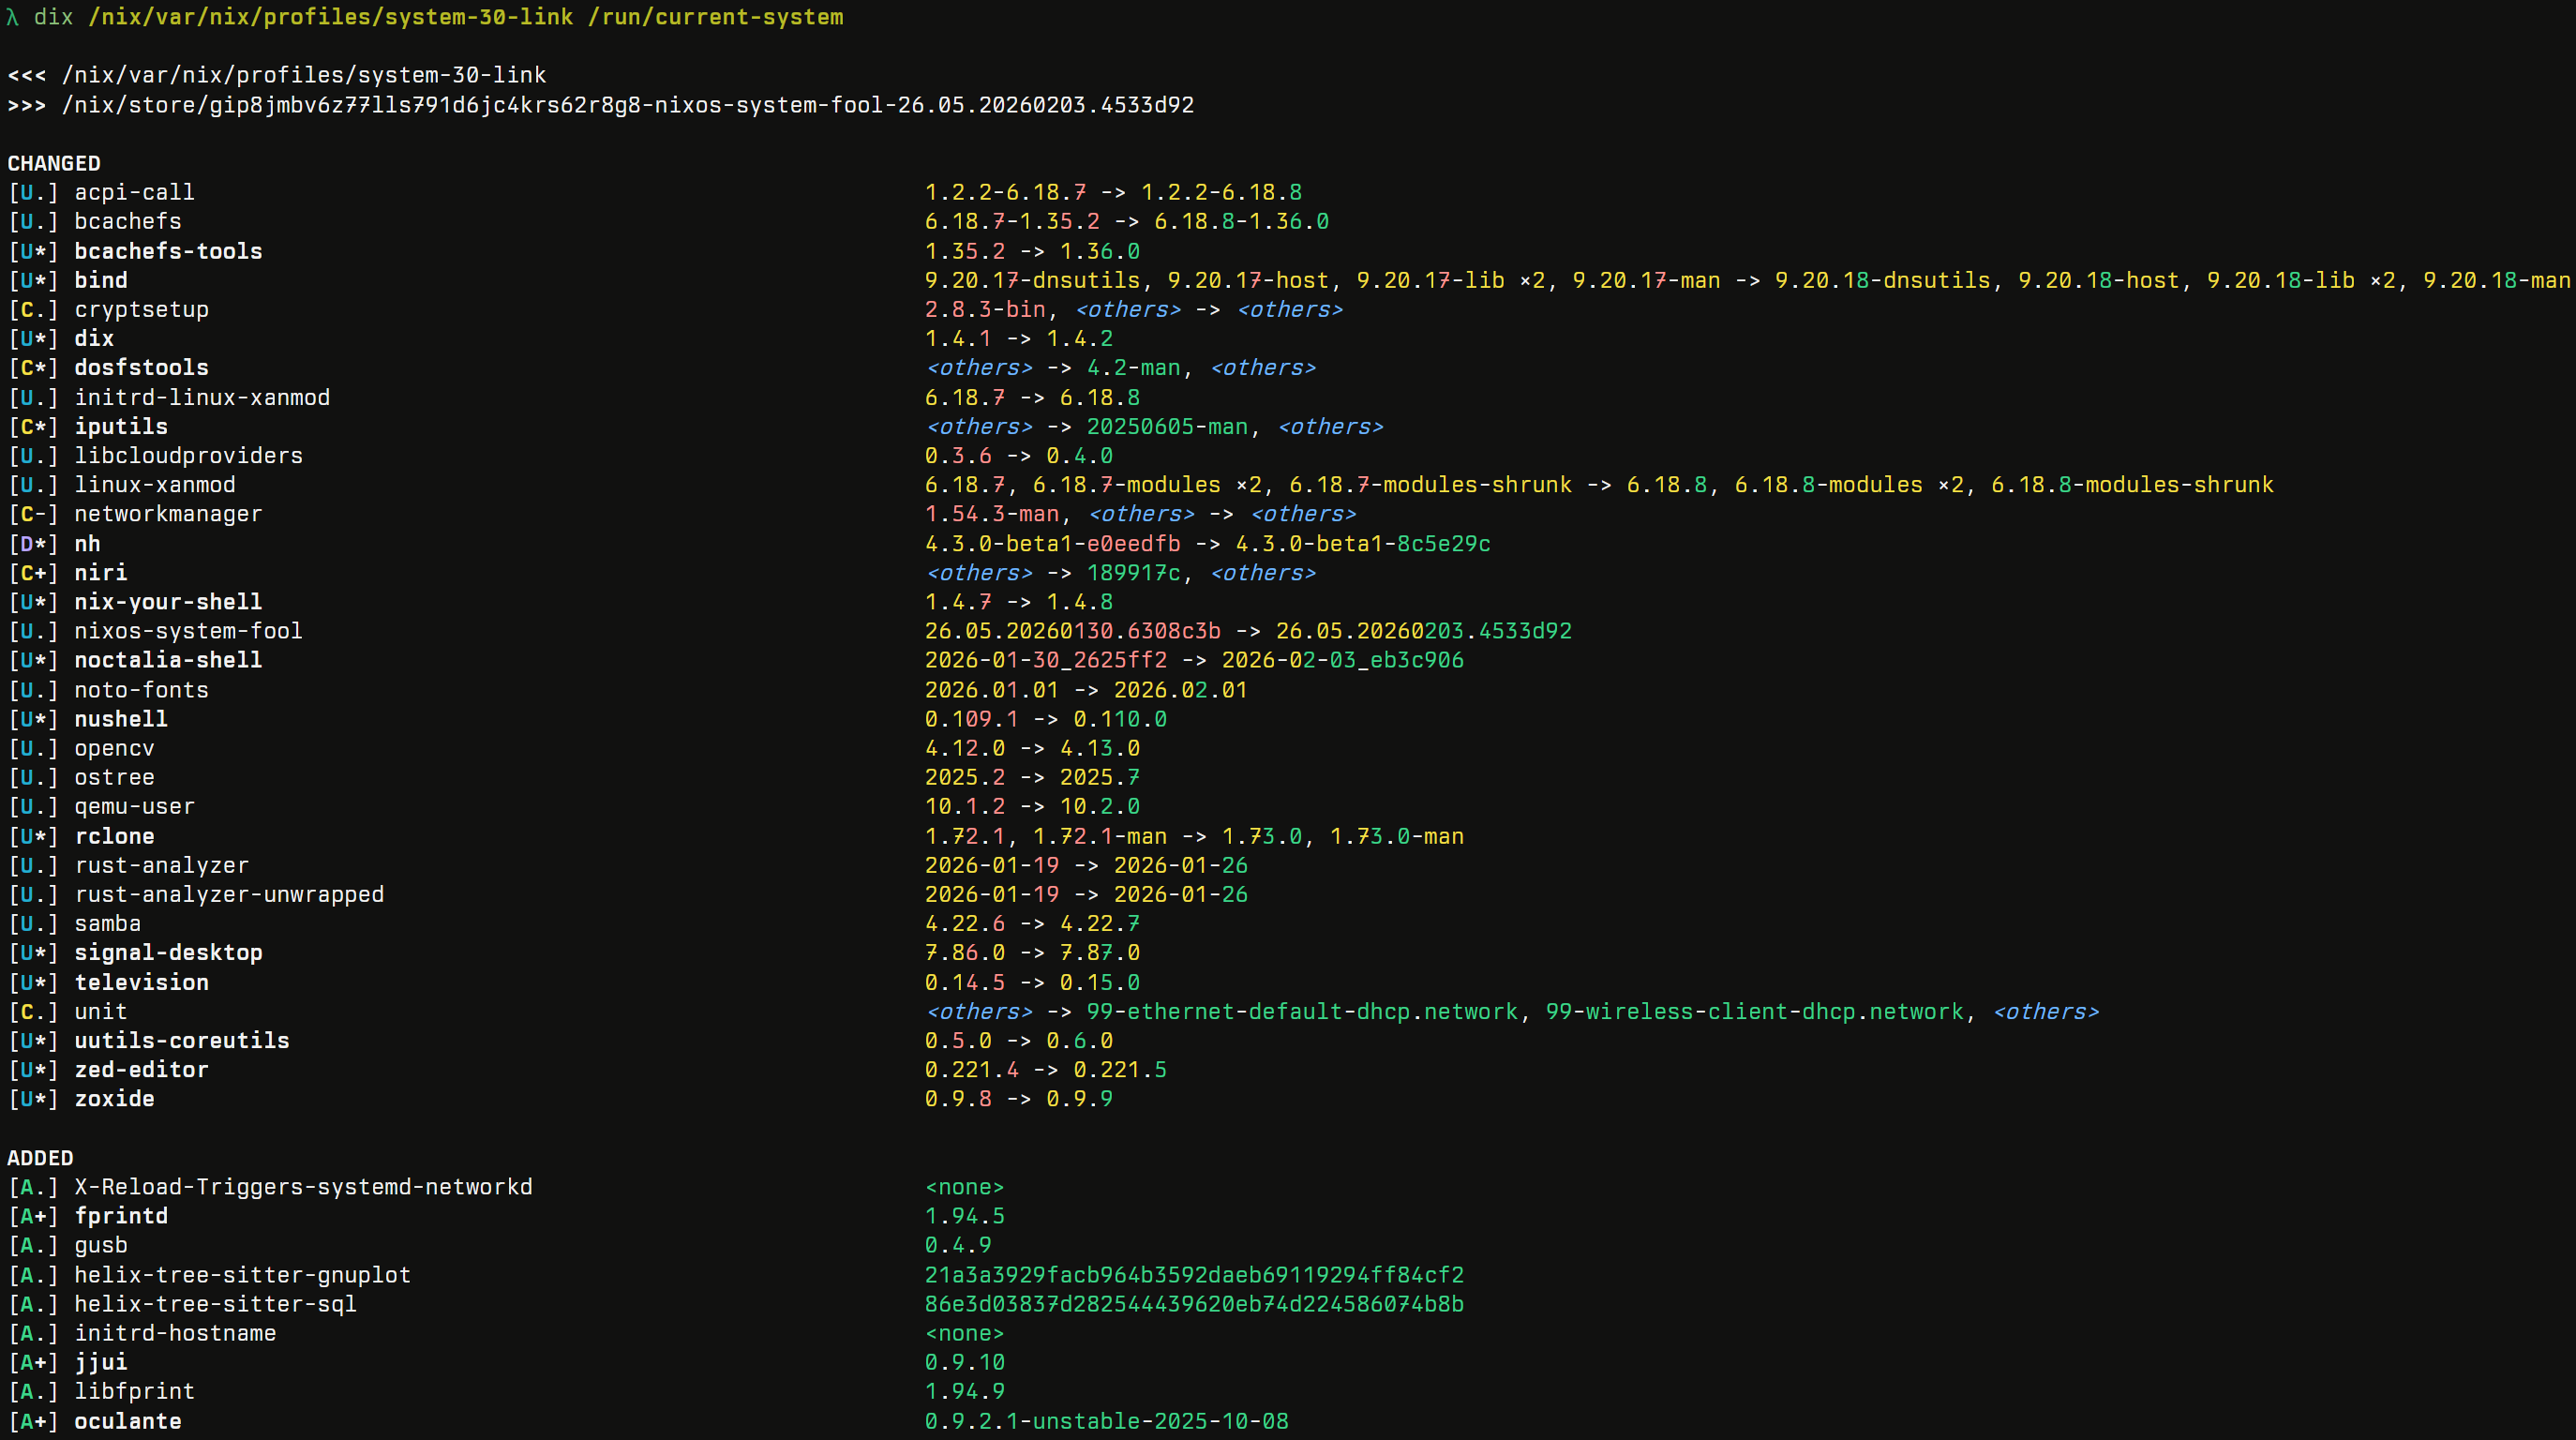This screenshot has width=2576, height=1440.
Task: Click zed-editor version '0.221.4 -> 0.221.5'
Action: pos(1046,1069)
